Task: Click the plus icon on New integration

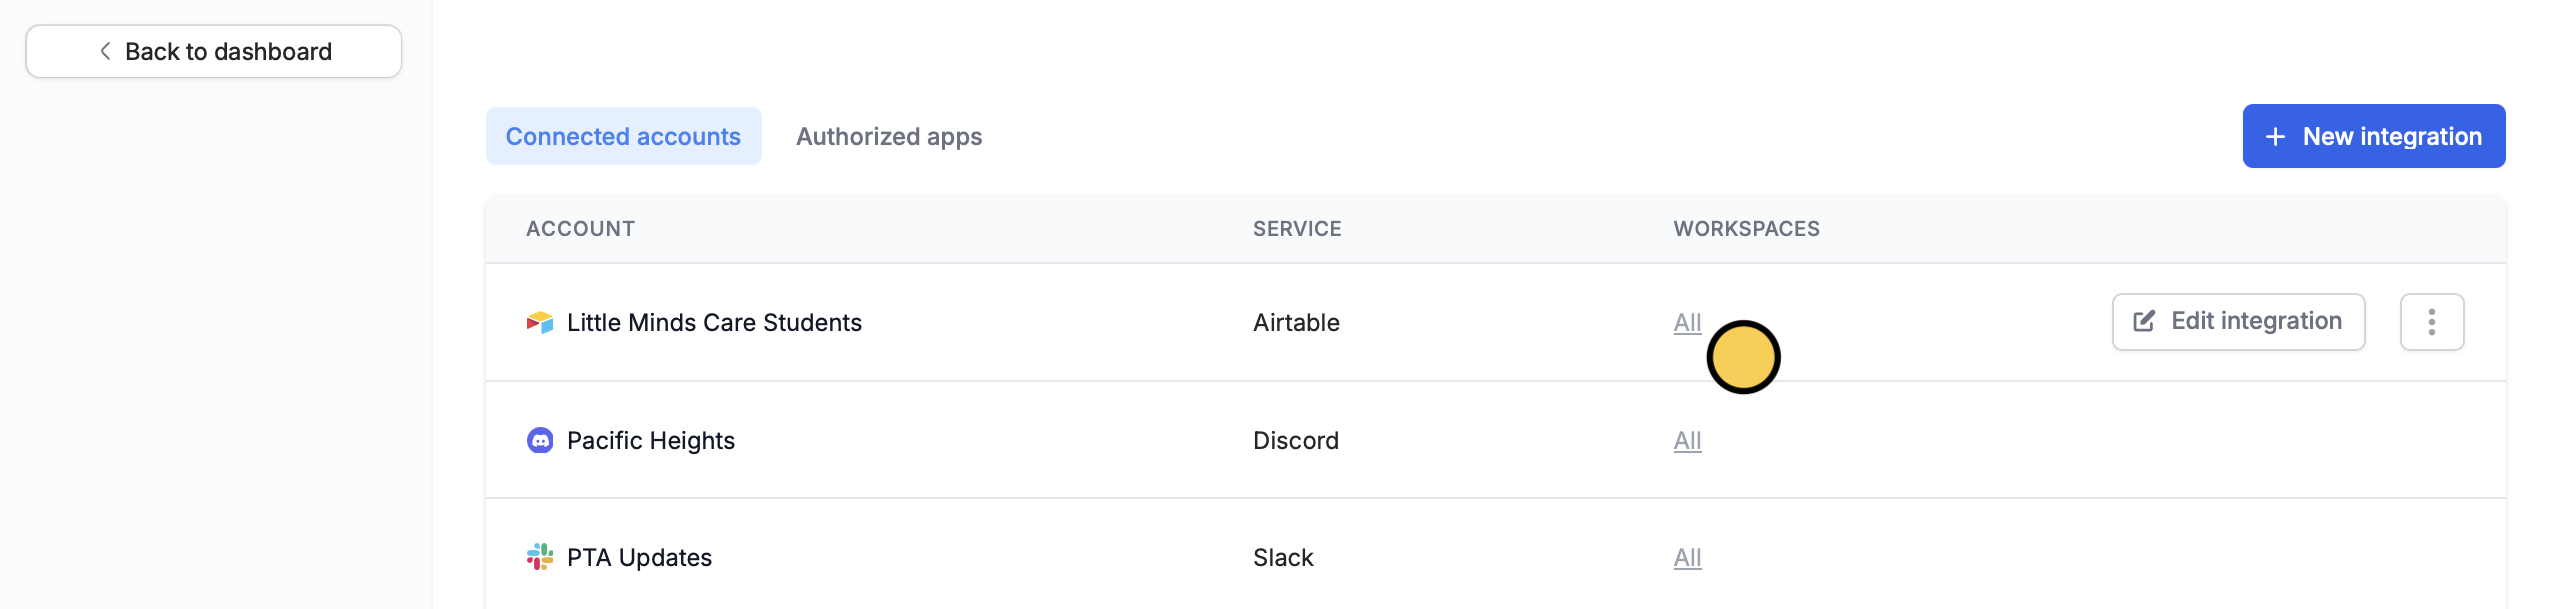Action: tap(2275, 137)
